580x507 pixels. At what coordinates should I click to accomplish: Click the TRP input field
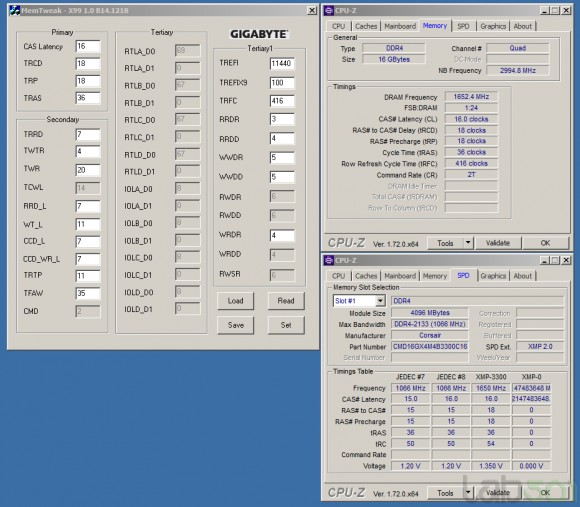pos(88,81)
